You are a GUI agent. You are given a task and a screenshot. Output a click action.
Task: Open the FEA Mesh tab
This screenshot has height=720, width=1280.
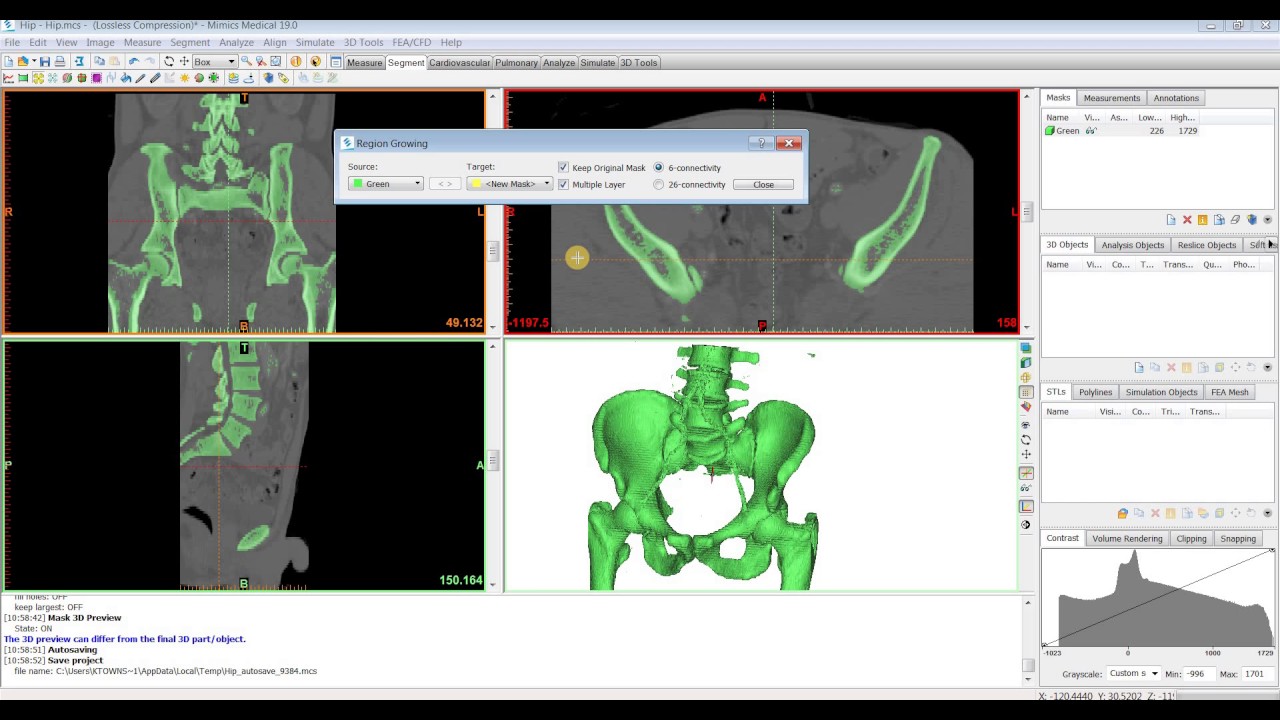click(1229, 392)
